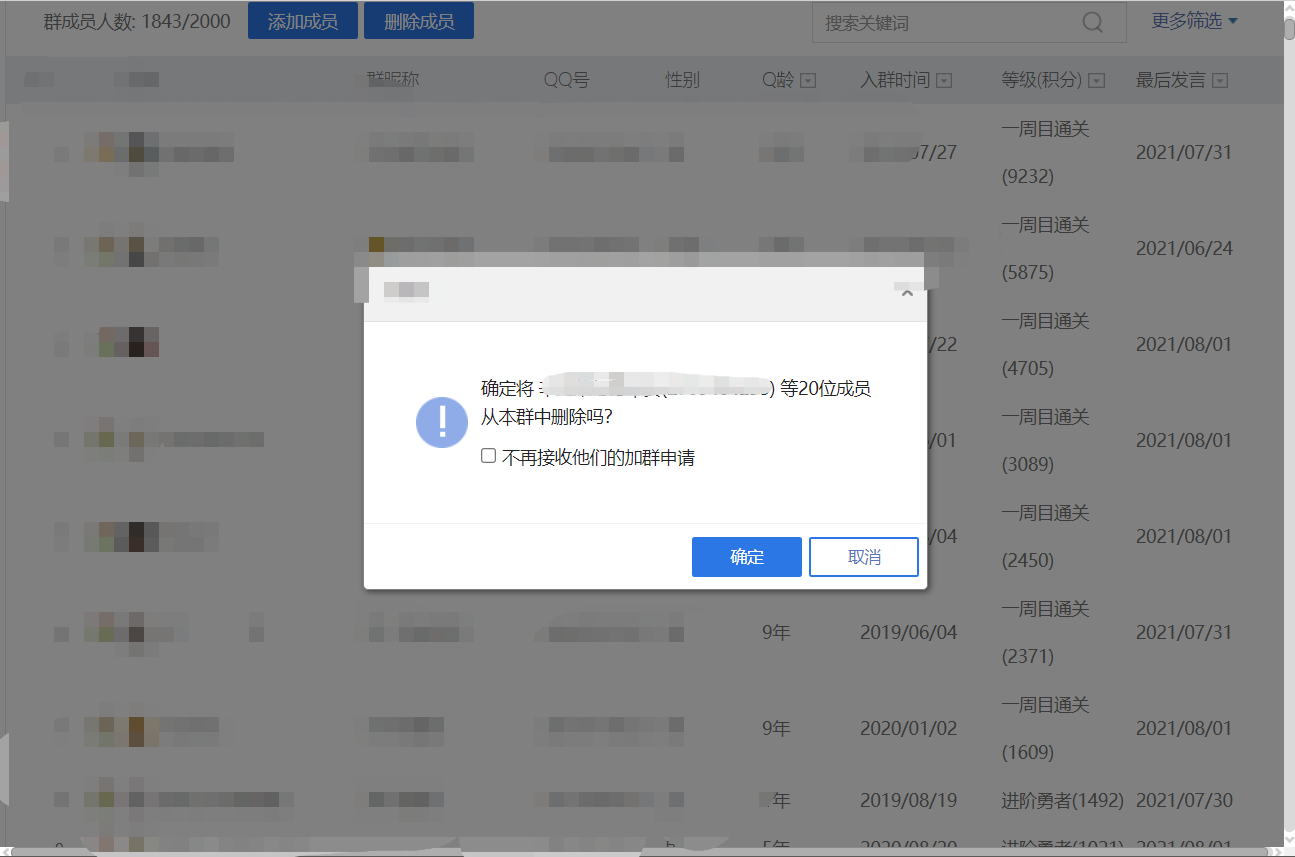1295x857 pixels.
Task: Enable 不再接收他们的加群申请 checkbox
Action: (x=488, y=455)
